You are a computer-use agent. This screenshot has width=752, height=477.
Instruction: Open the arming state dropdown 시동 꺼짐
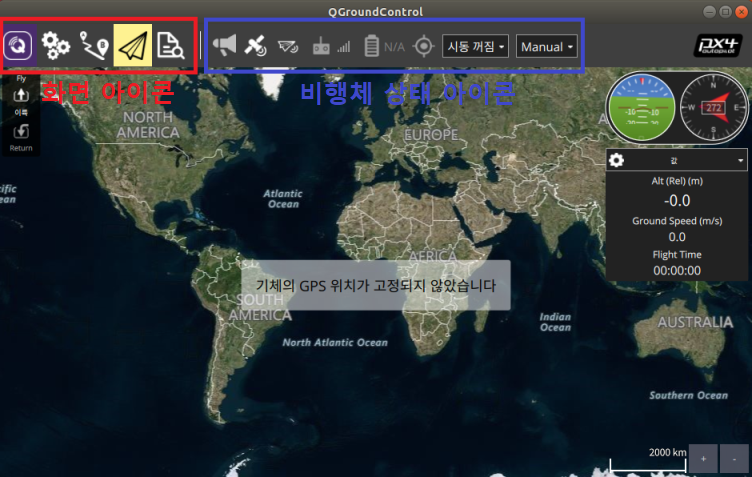point(475,47)
